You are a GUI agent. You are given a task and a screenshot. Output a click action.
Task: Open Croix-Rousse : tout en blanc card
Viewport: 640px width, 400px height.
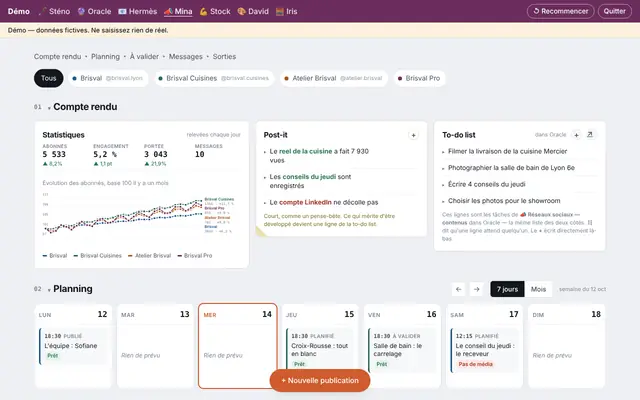tap(320, 350)
